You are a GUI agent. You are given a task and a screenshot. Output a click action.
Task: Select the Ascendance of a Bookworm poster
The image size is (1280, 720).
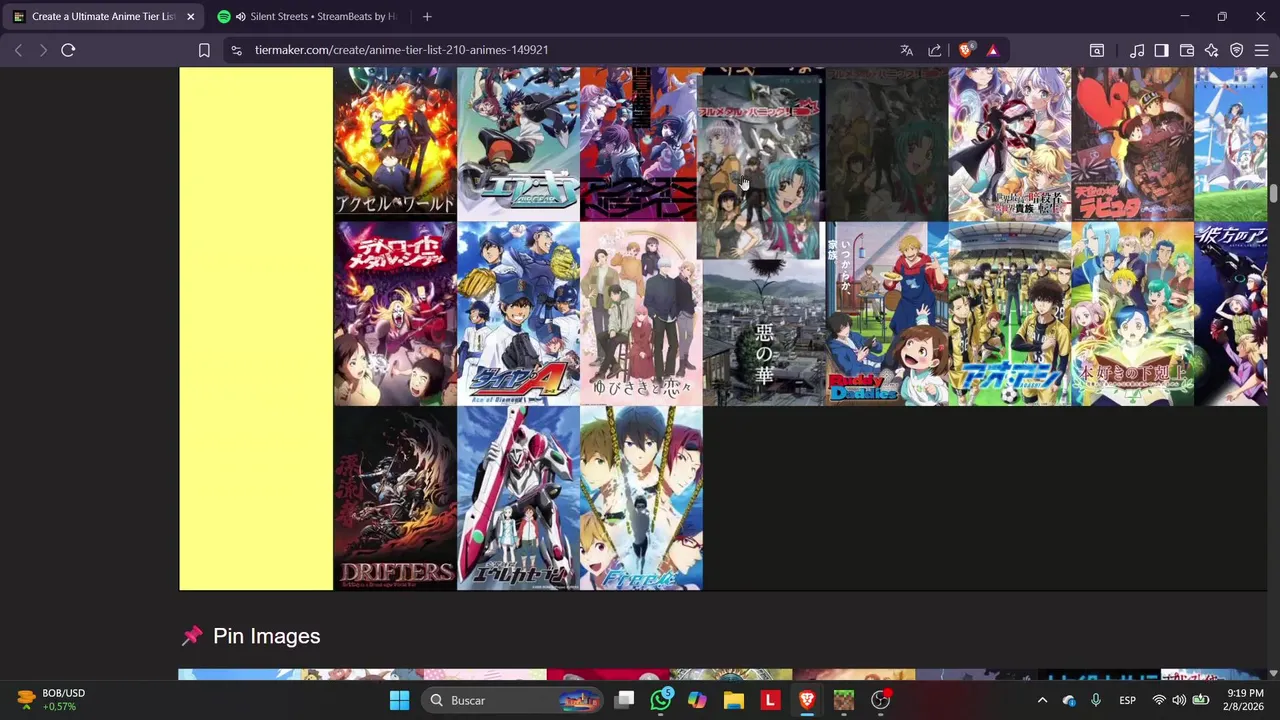(x=1132, y=314)
